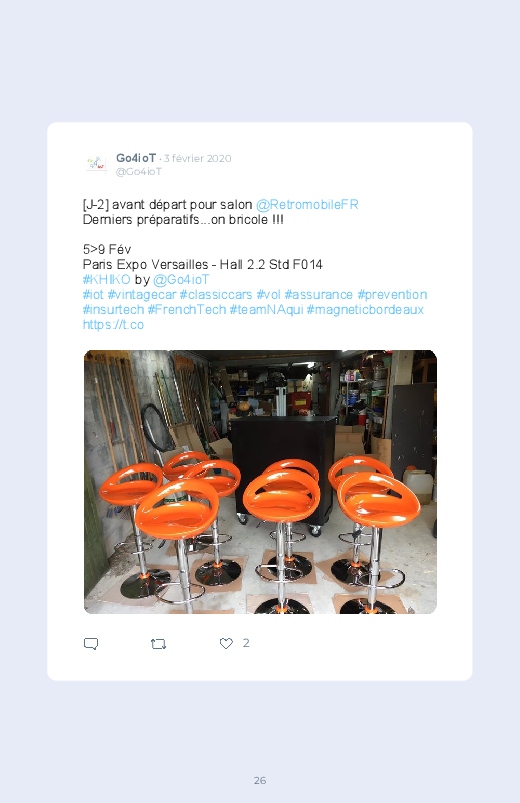Open the https://t.co short link
This screenshot has height=803, width=520.
[113, 325]
